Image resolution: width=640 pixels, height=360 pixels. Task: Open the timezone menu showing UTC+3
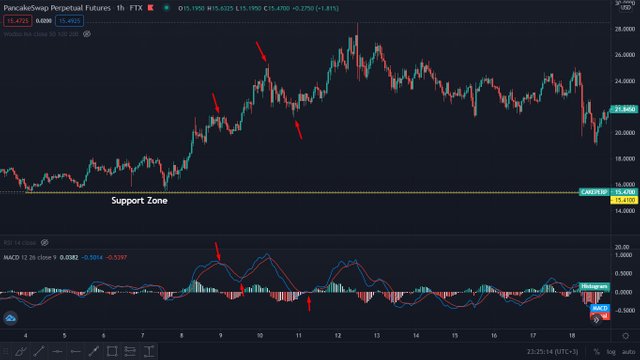[552, 352]
